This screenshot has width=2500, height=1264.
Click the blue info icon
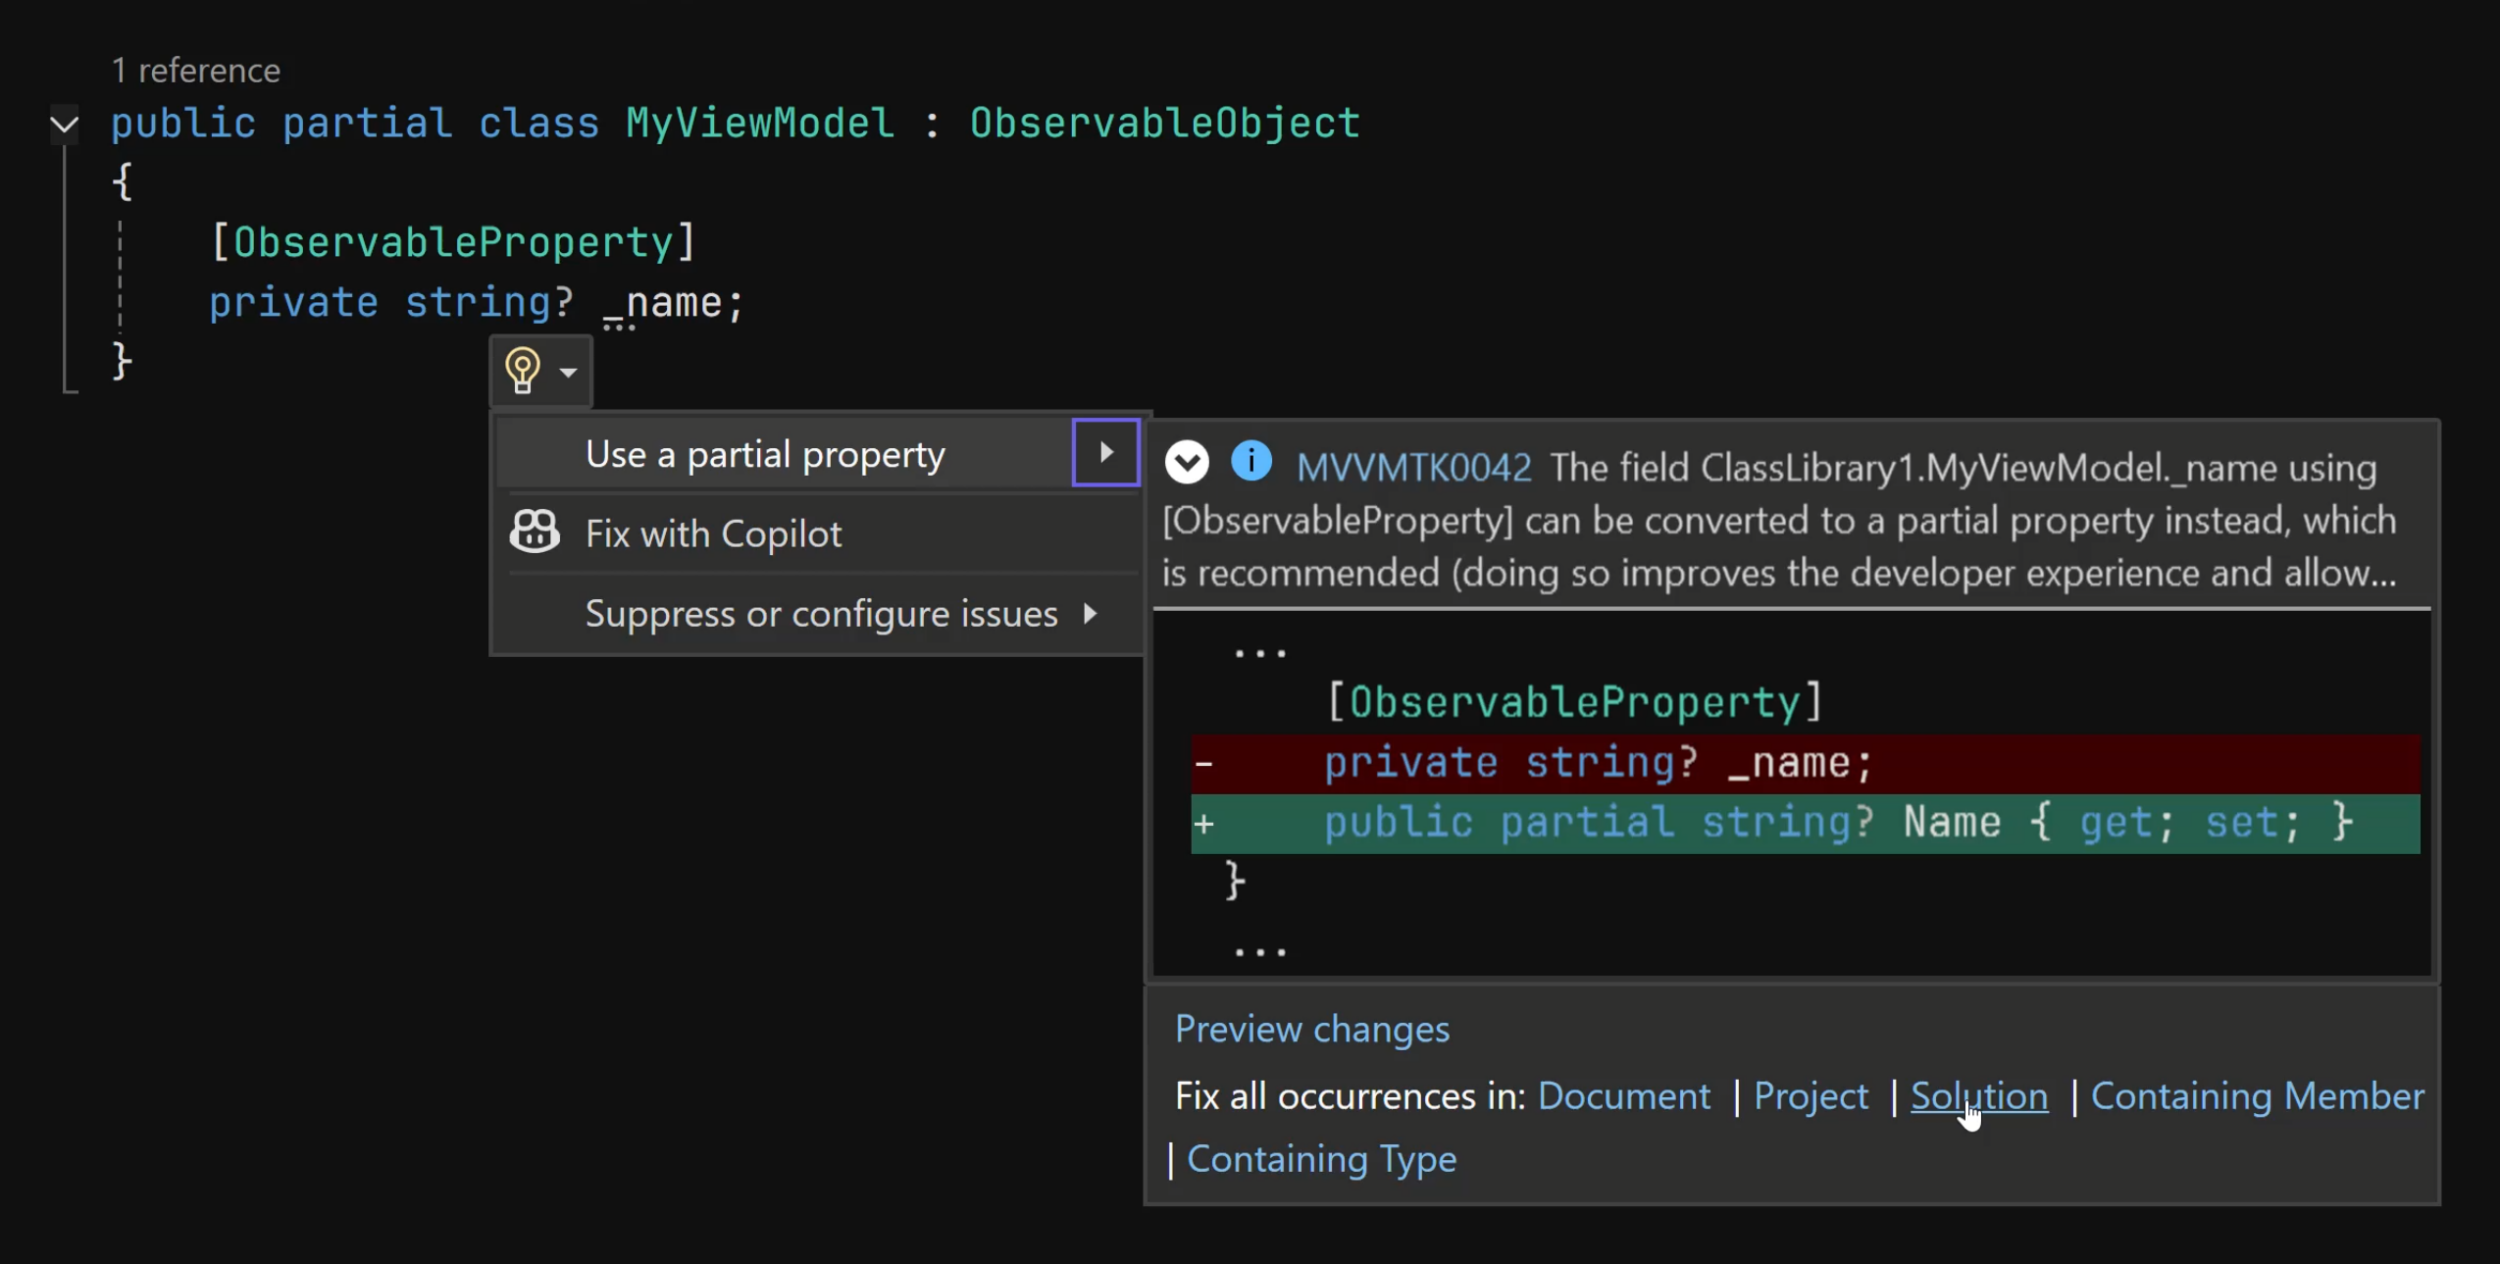tap(1251, 461)
